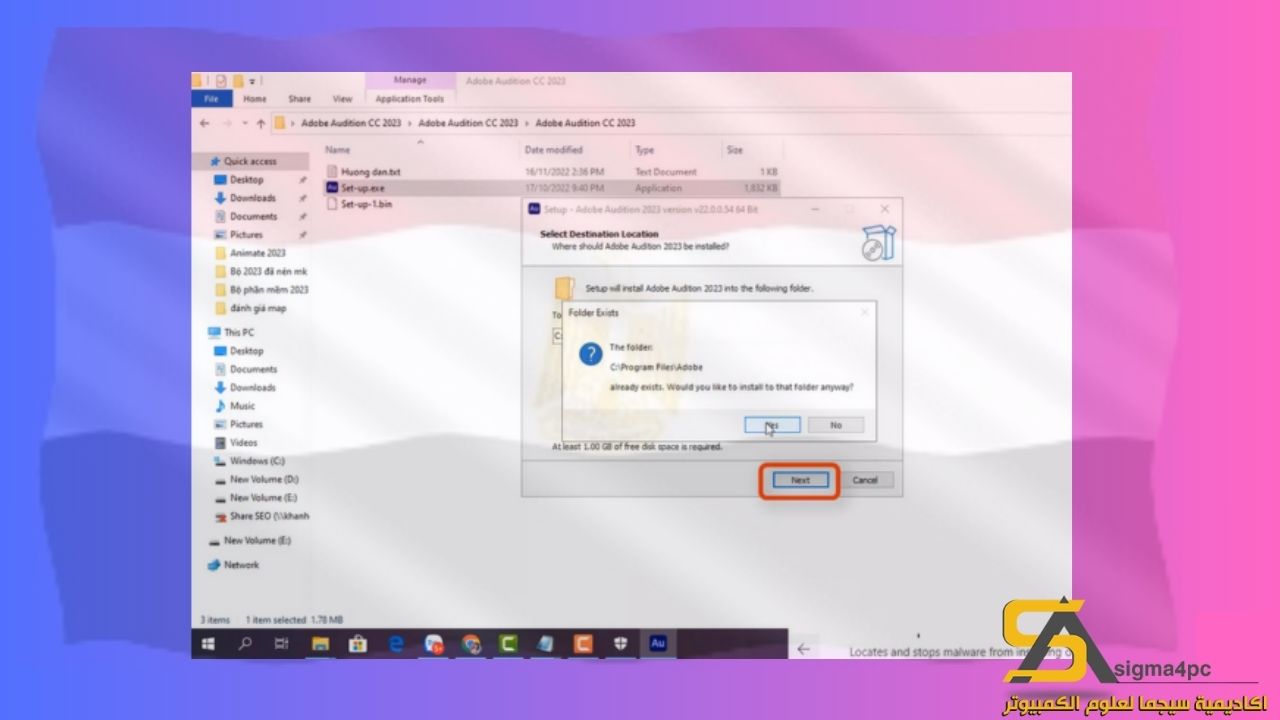Open Quick access in navigation pane

250,161
